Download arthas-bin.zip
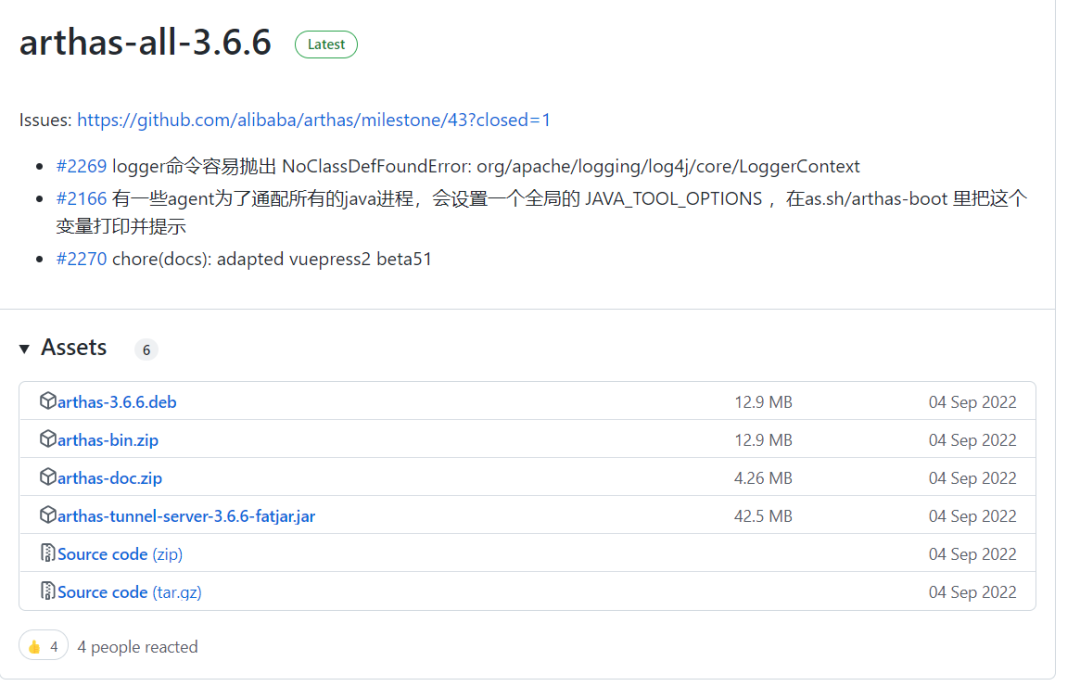1080x686 pixels. [107, 440]
